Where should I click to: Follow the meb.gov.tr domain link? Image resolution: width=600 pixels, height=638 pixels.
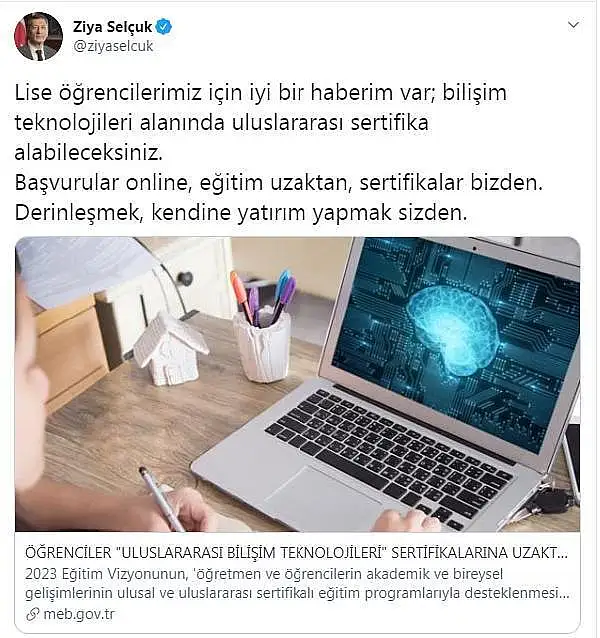point(79,614)
